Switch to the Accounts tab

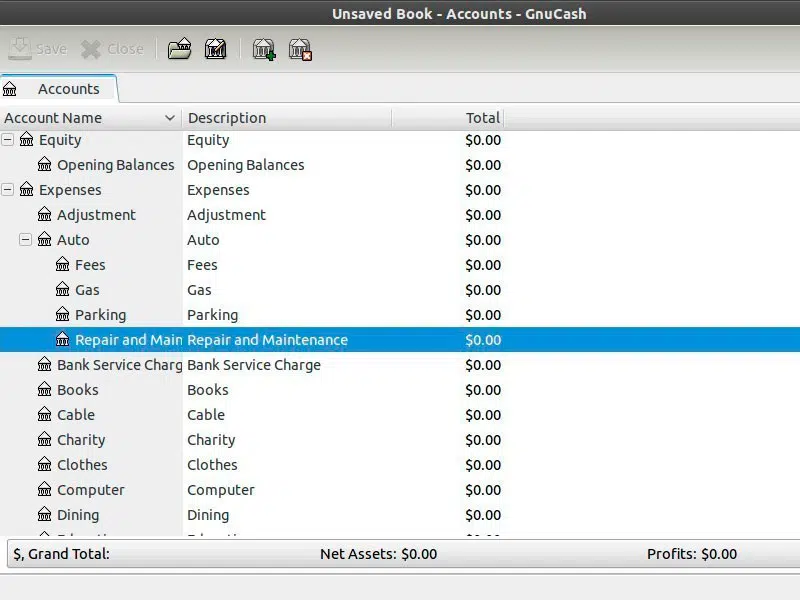coord(68,89)
